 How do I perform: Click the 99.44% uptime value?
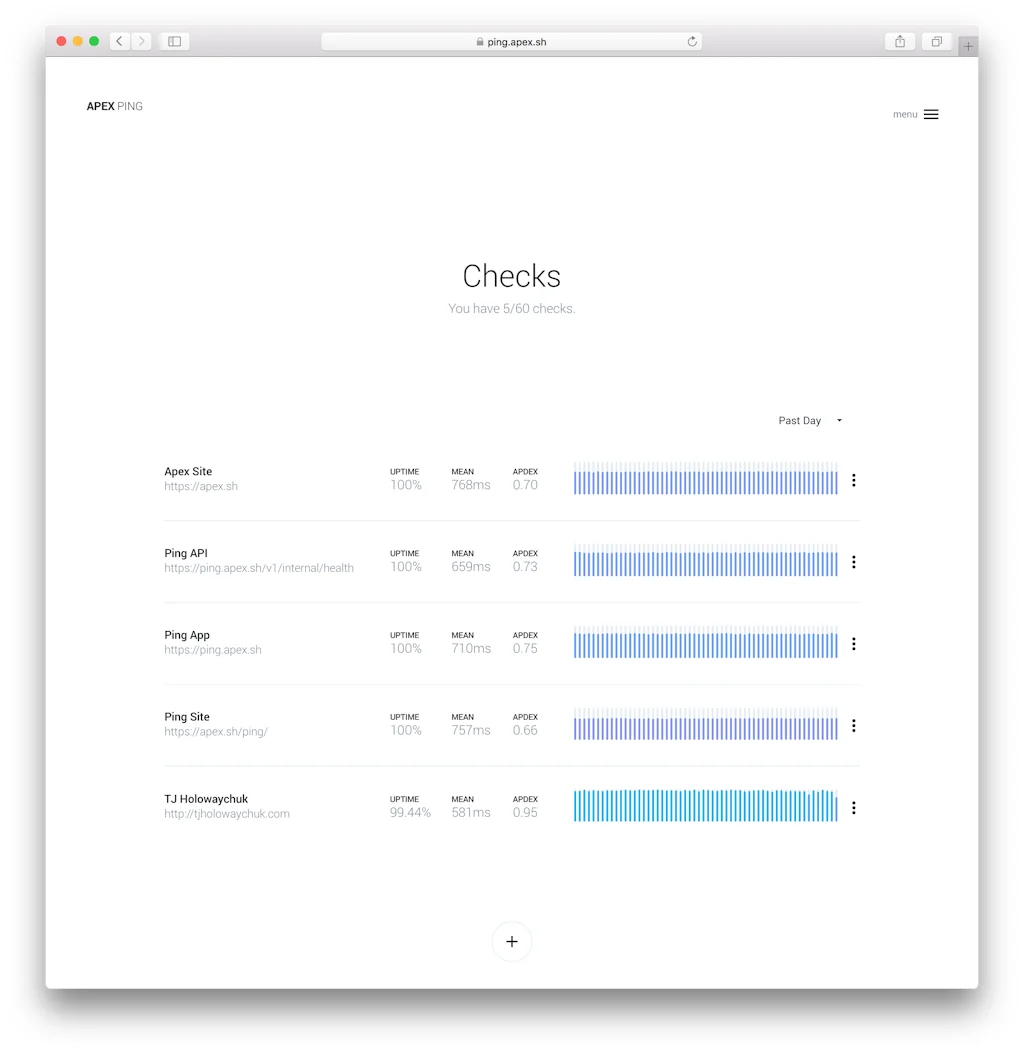coord(410,813)
